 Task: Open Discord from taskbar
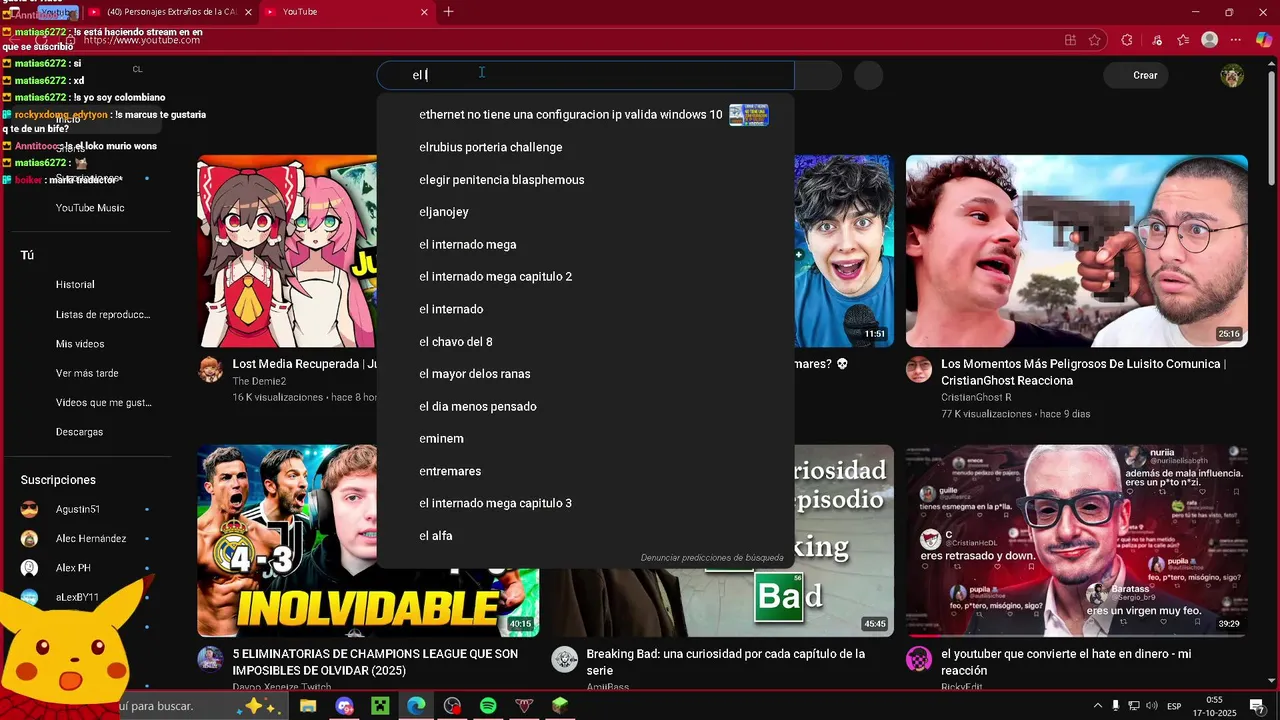pos(345,706)
